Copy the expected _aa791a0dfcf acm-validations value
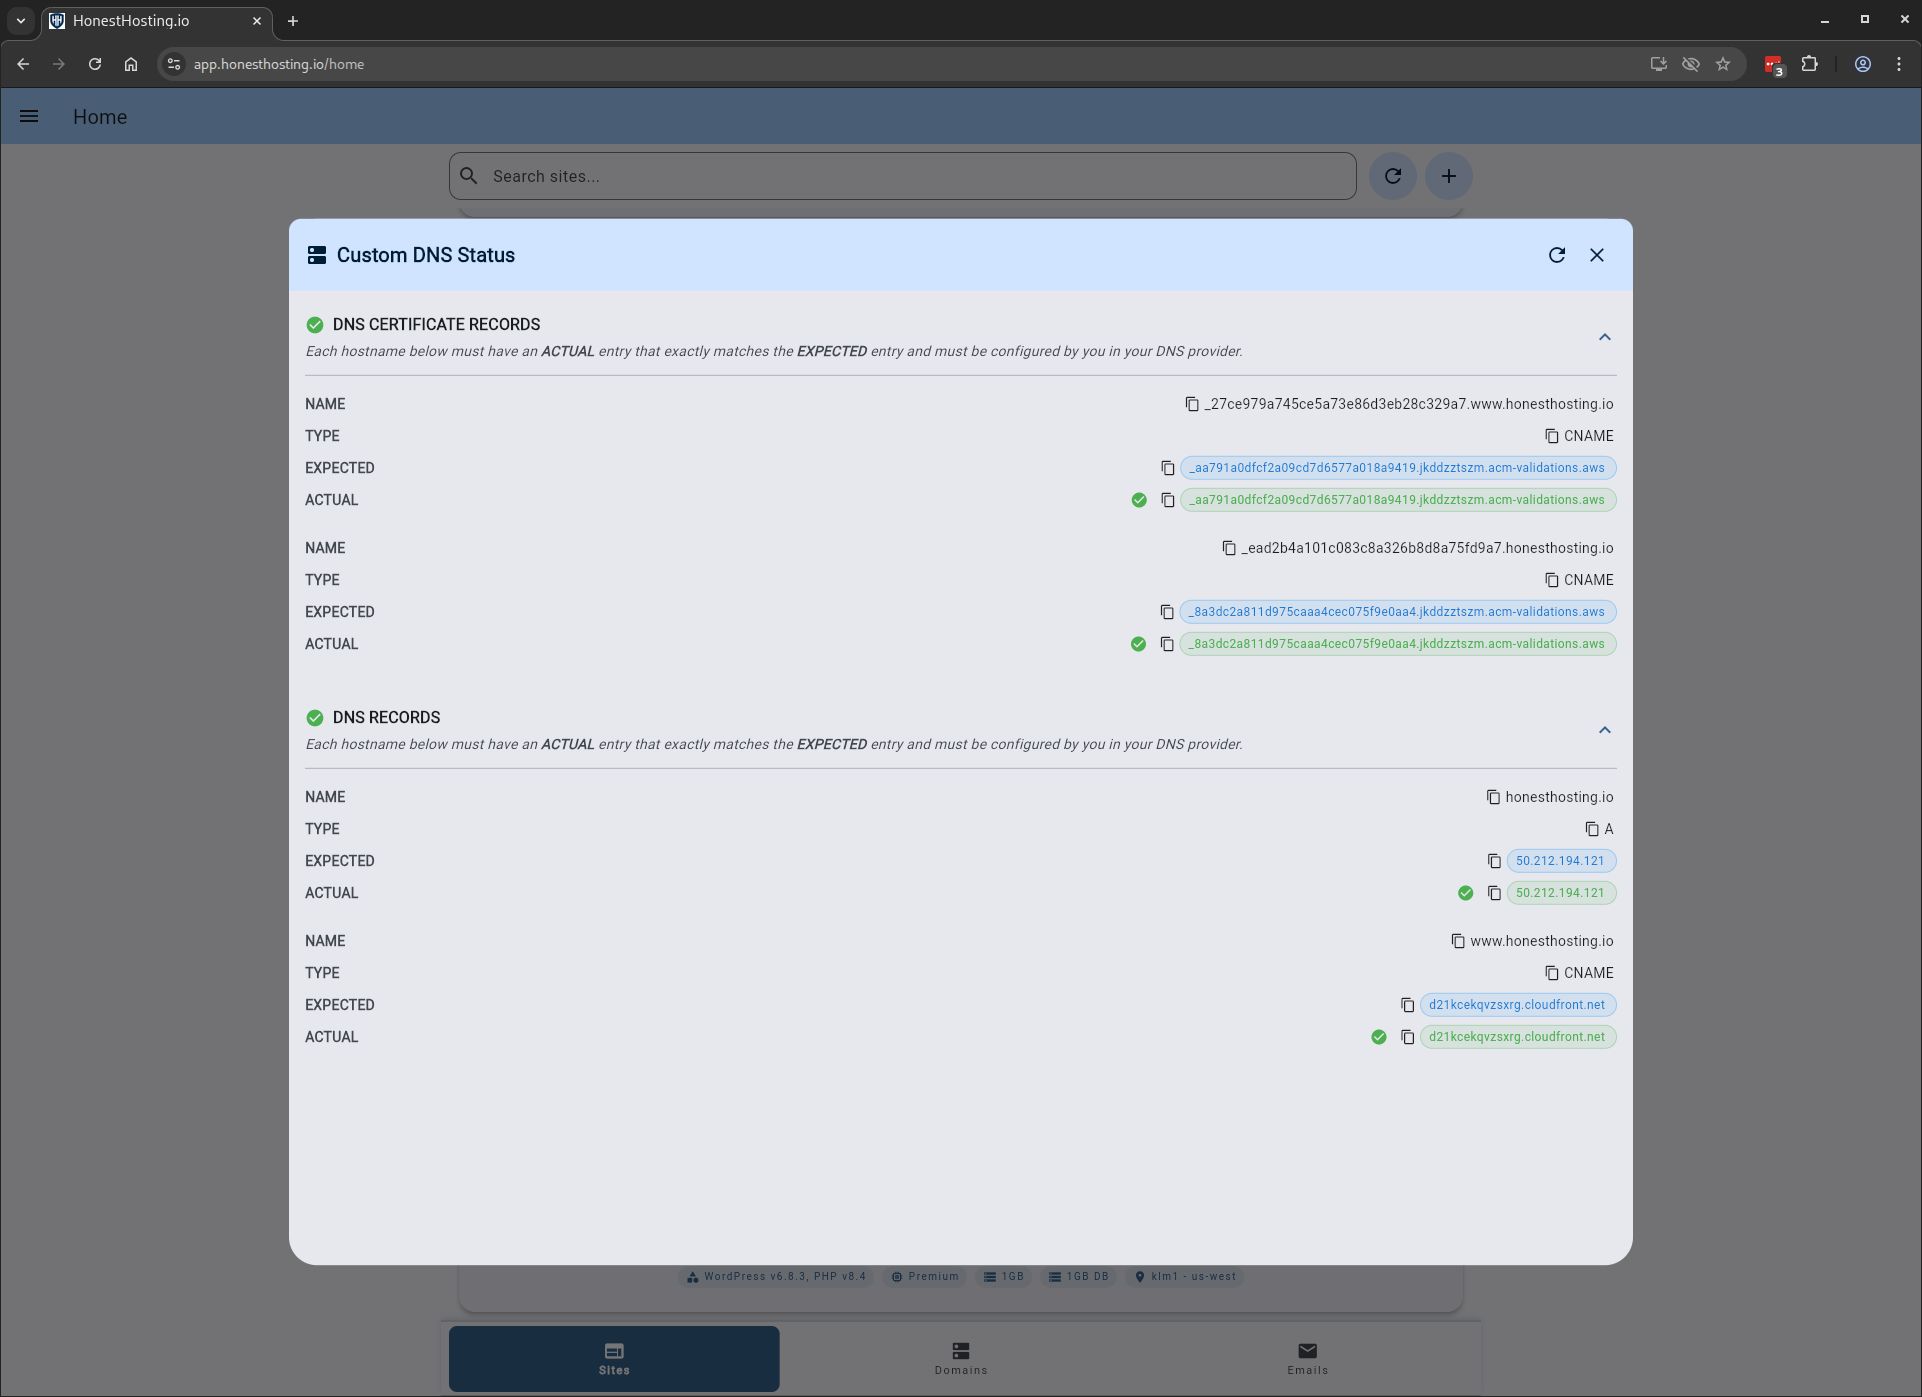Screen dimensions: 1922x1397 tap(1167, 468)
